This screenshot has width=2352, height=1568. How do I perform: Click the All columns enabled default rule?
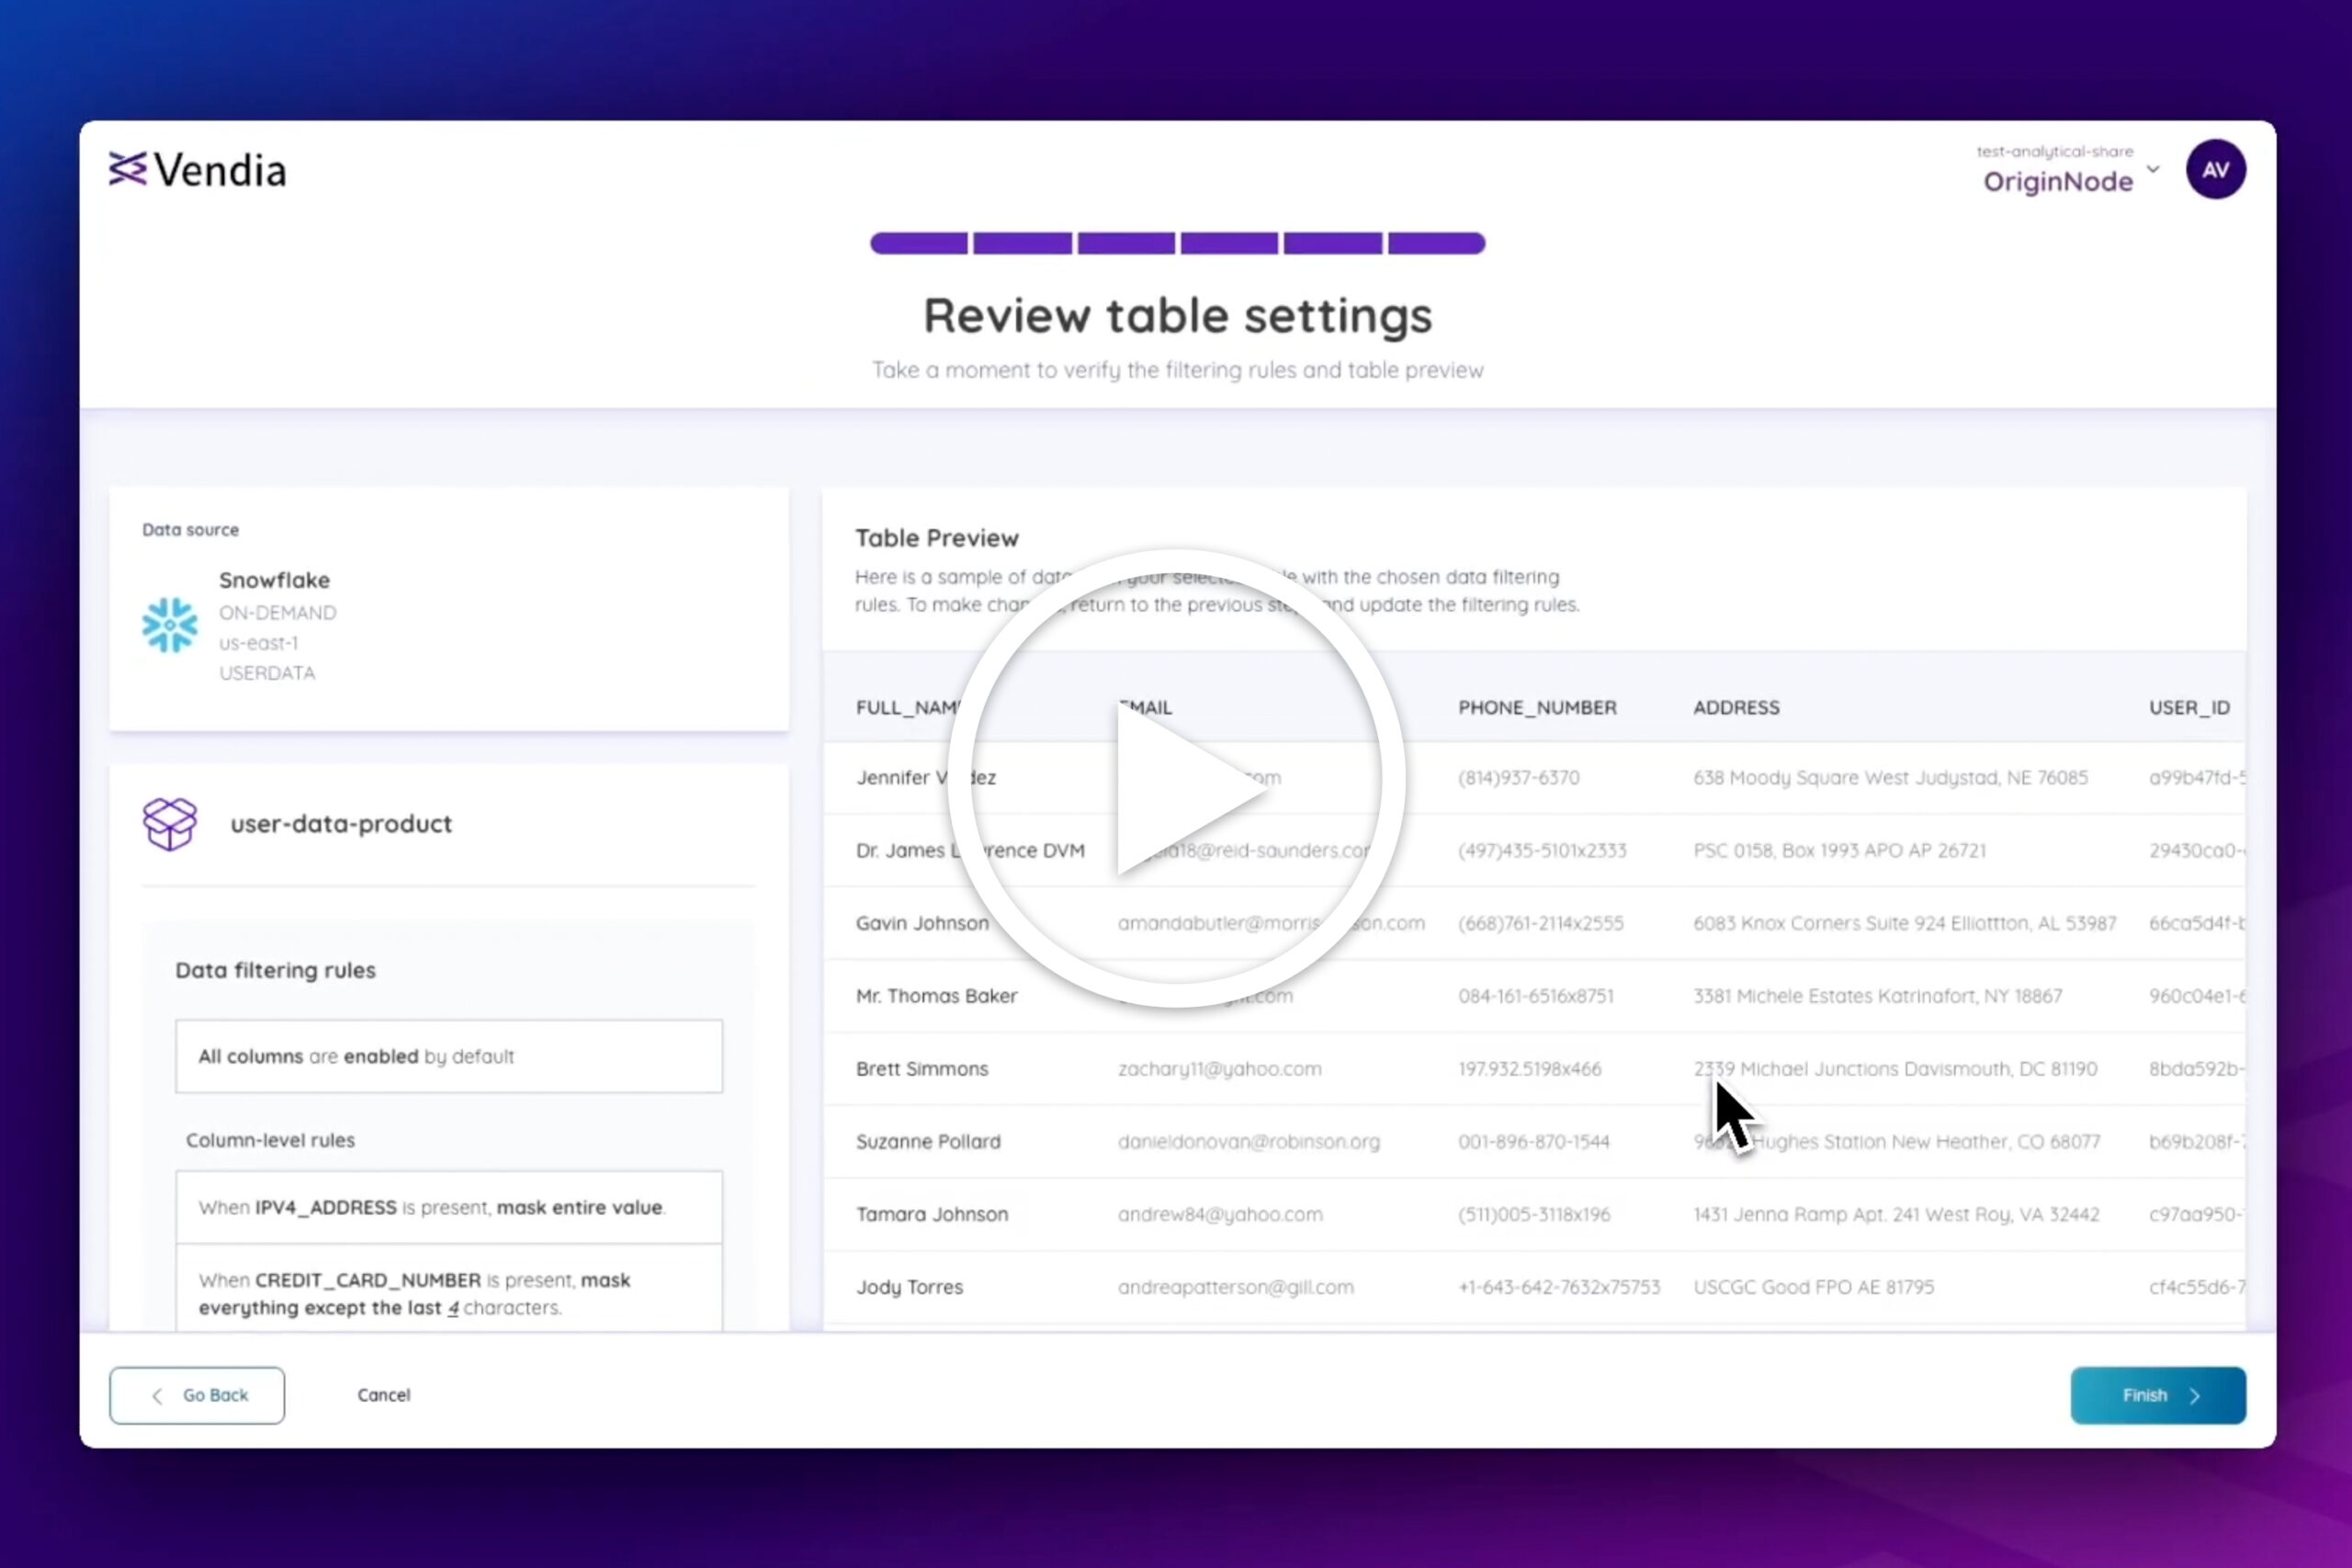448,1057
